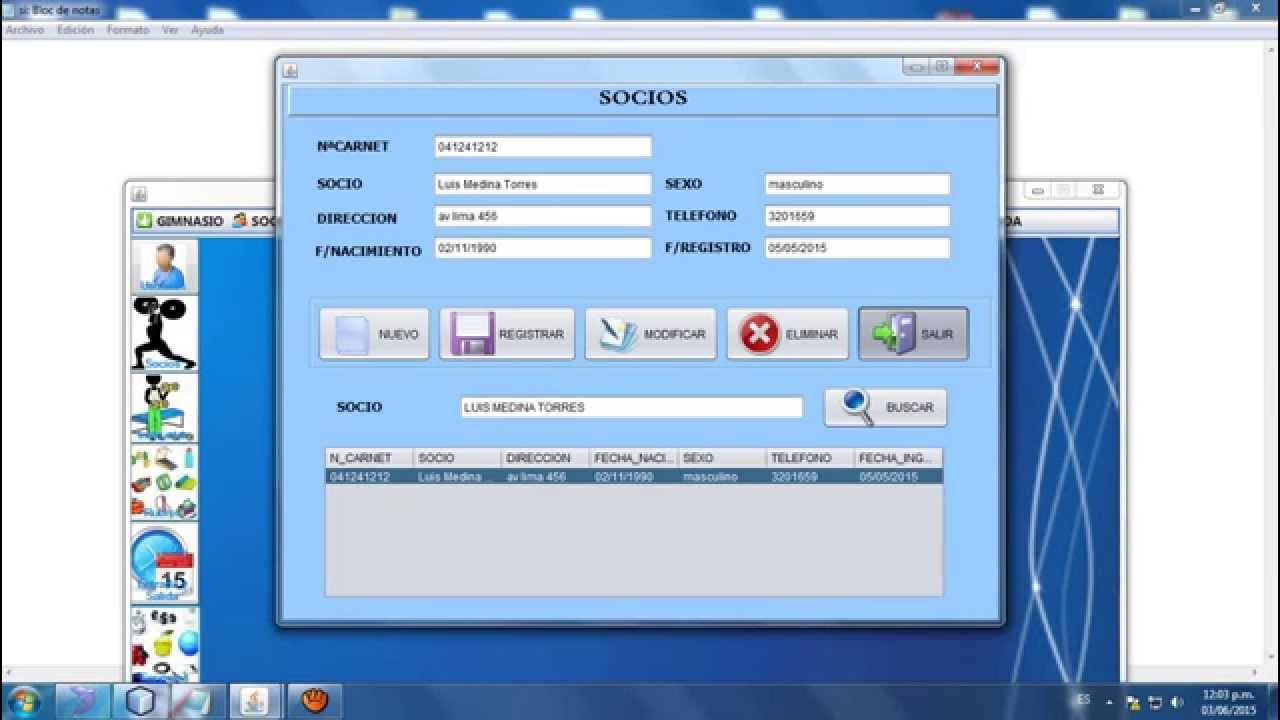Viewport: 1280px width, 720px height.
Task: Select the table cell with 041241212
Action: pyautogui.click(x=369, y=477)
